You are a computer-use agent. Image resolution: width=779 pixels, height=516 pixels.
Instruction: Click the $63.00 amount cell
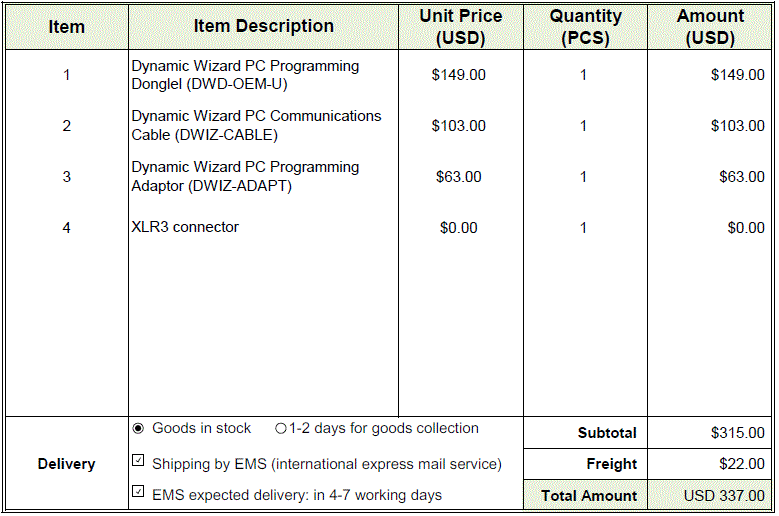click(x=742, y=177)
